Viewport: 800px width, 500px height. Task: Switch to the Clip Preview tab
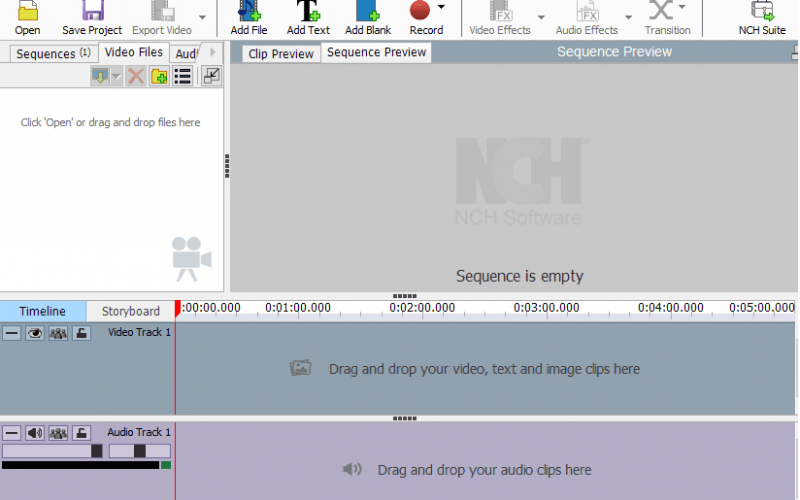point(281,54)
